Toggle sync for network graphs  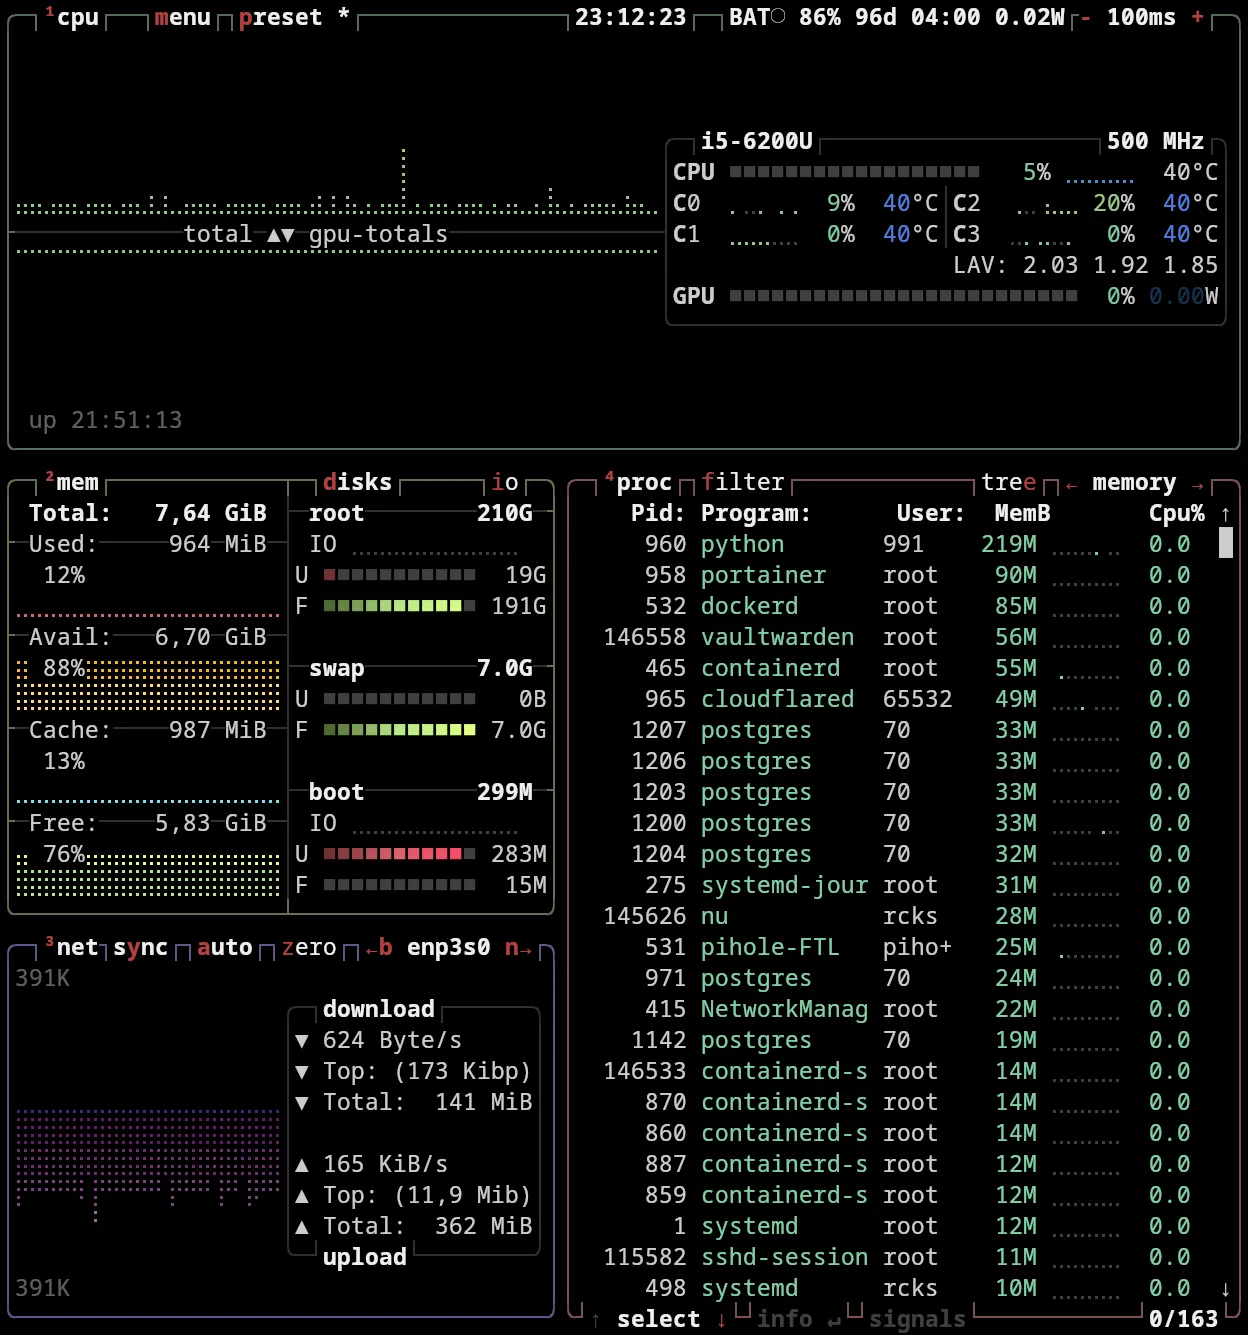(x=139, y=948)
